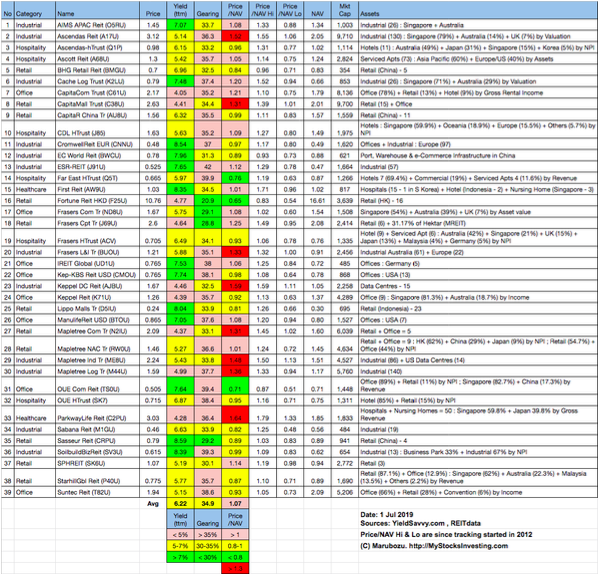Click the 'Mkt Cap' column header
601x574 pixels.
click(x=345, y=10)
